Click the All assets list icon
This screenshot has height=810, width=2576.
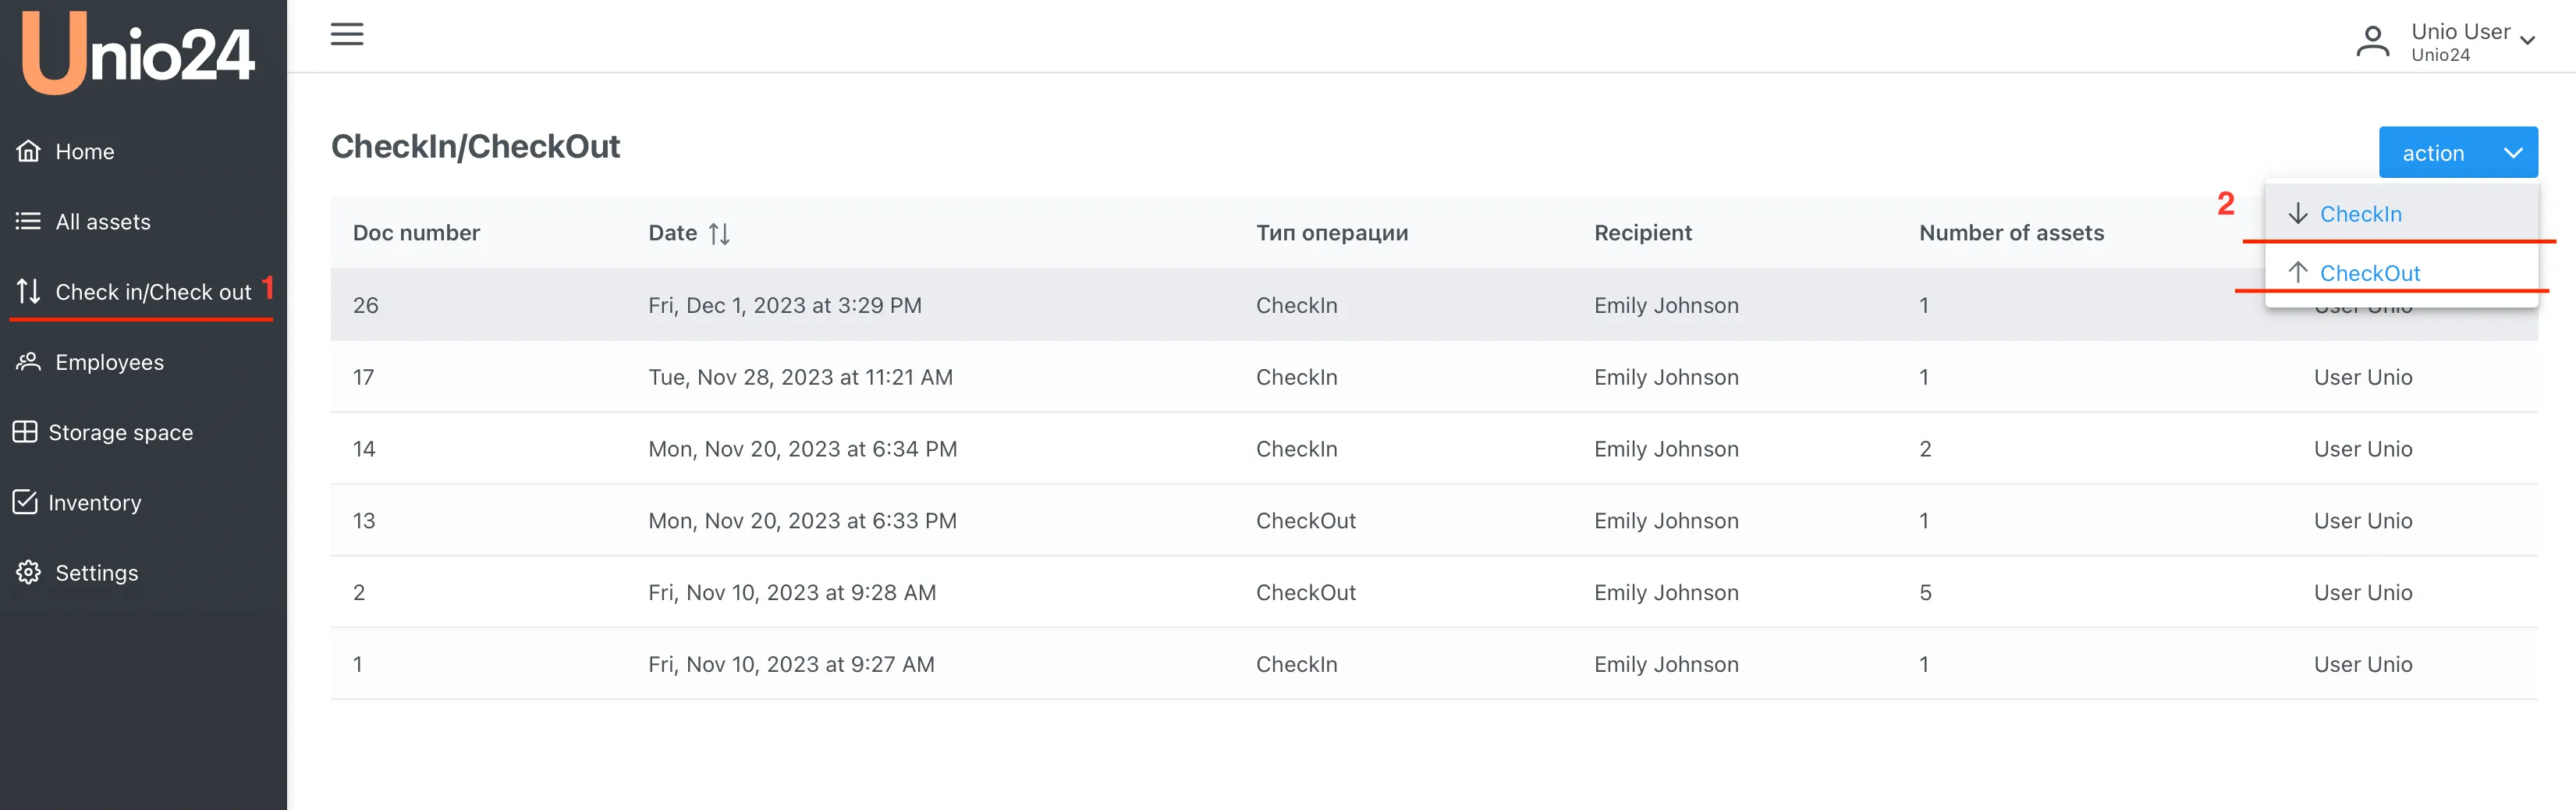[x=29, y=221]
